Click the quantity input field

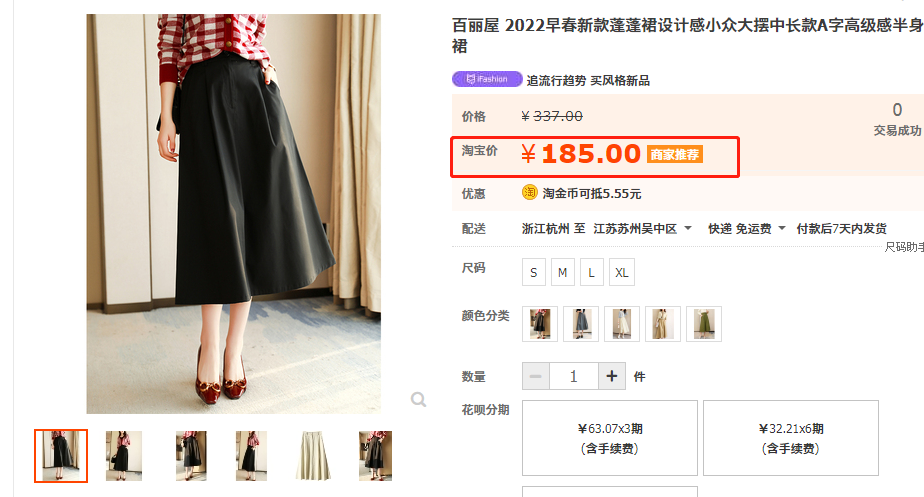(x=574, y=376)
